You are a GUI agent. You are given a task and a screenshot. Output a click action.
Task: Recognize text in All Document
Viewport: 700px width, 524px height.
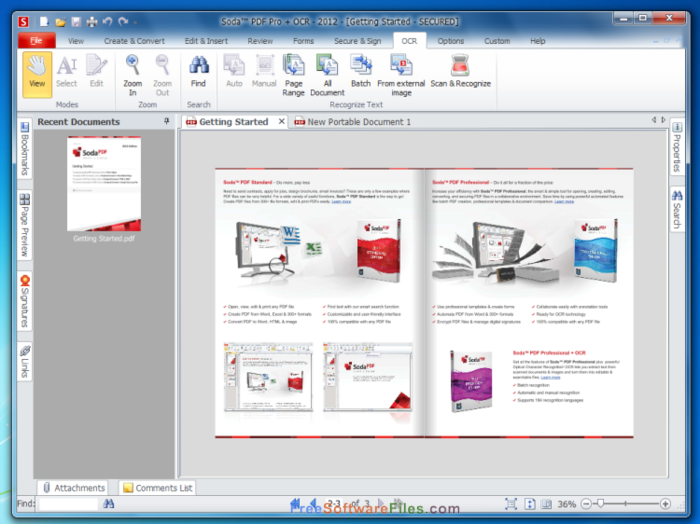[x=327, y=75]
